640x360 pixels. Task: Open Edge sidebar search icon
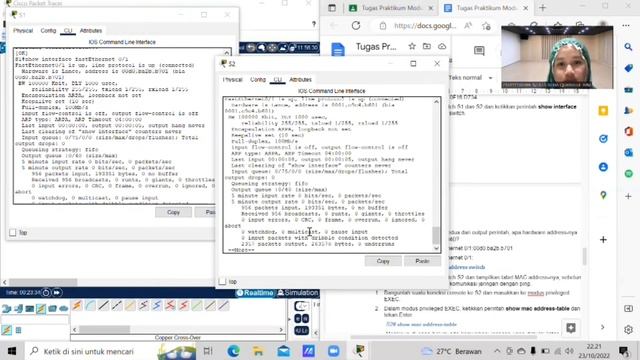(628, 47)
